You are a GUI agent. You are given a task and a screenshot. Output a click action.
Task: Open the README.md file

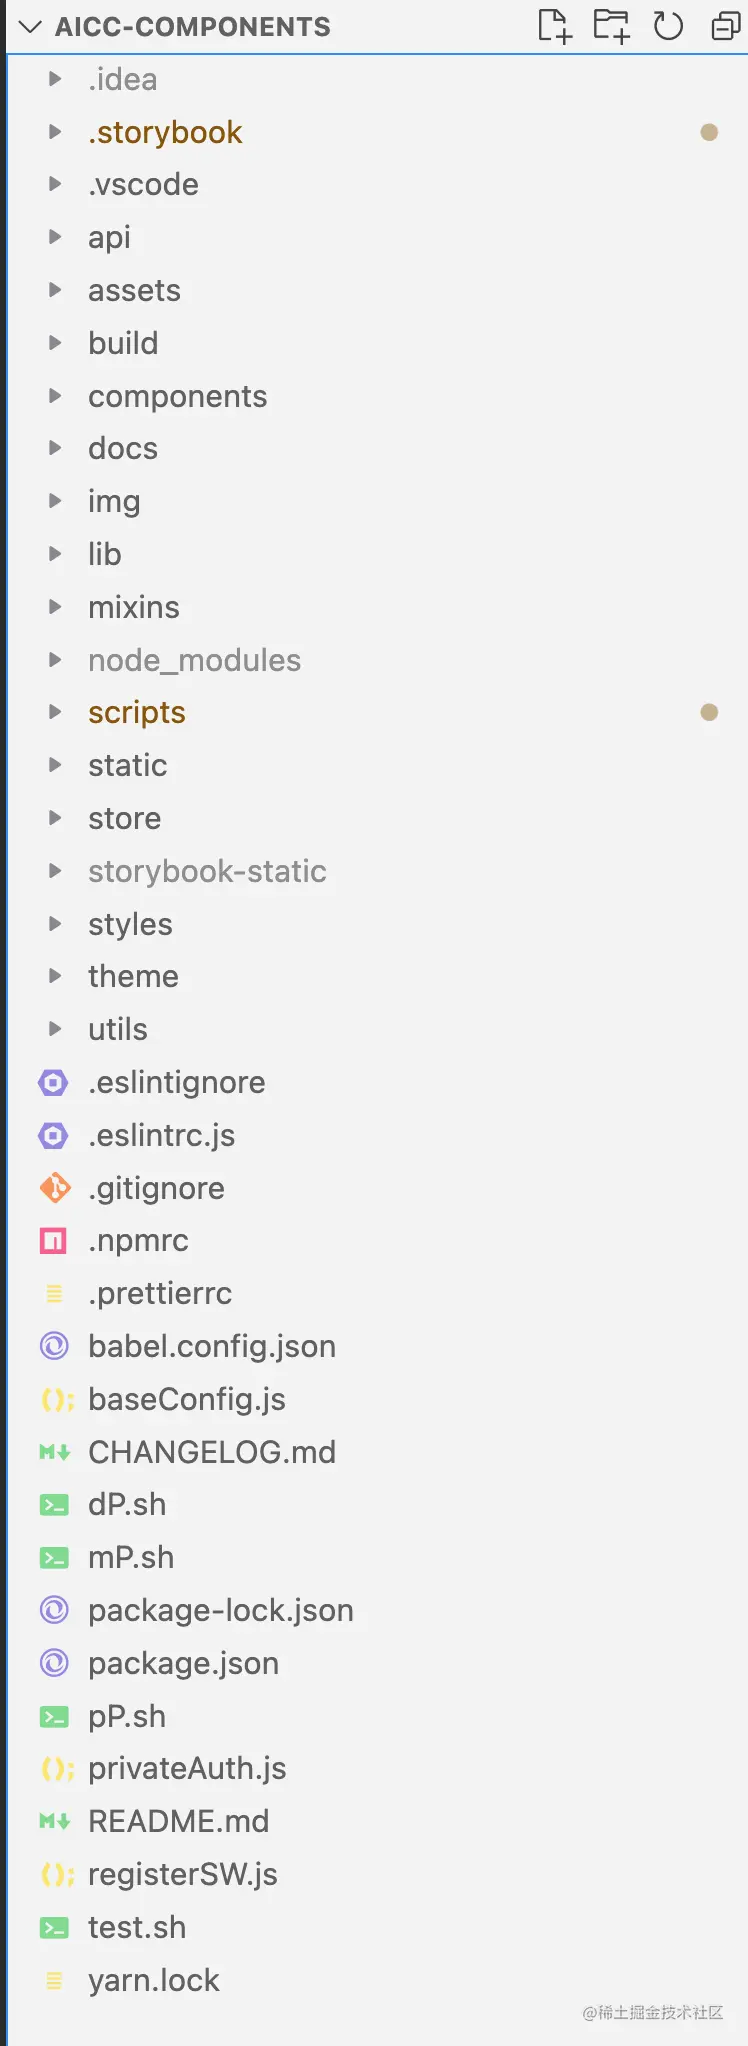point(178,1822)
